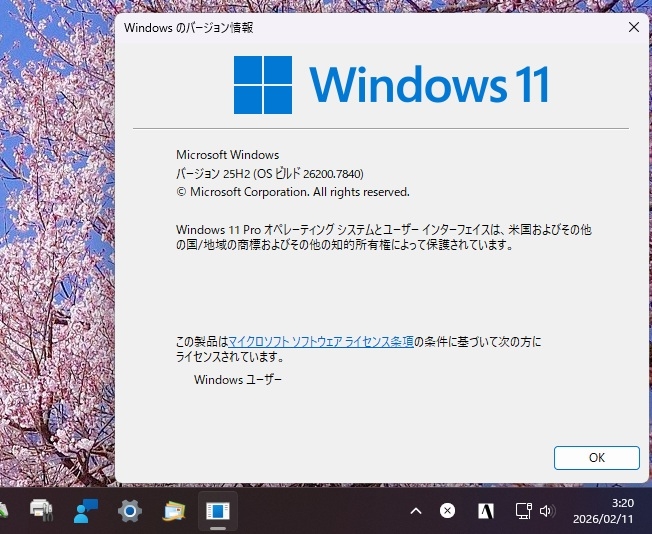Viewport: 652px width, 534px height.
Task: Click the Windows ユーザー licensee name
Action: click(237, 379)
